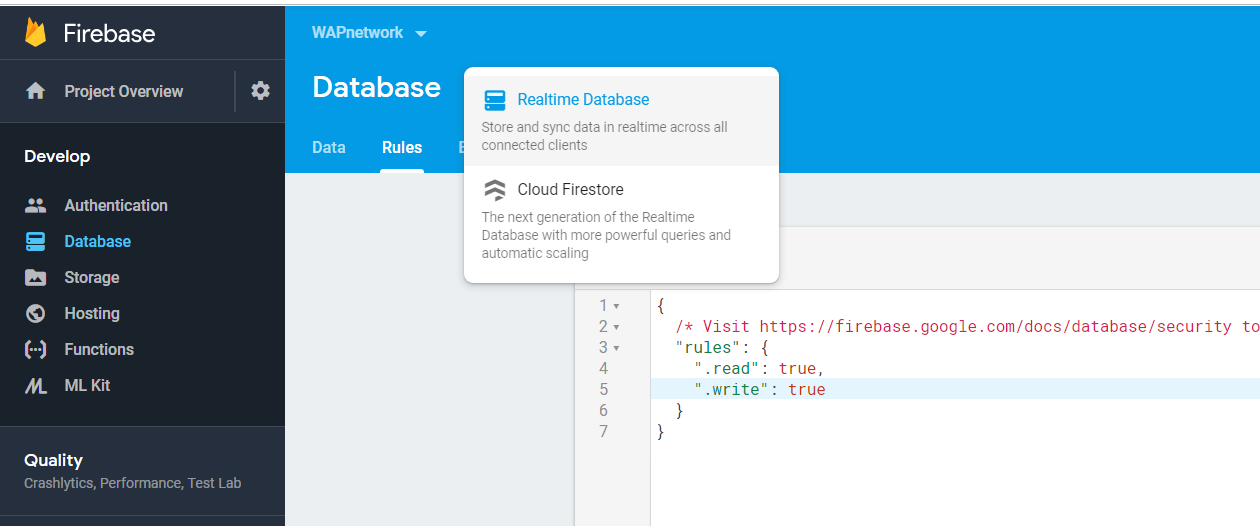Click the Cloud Firestore icon in popup

495,190
